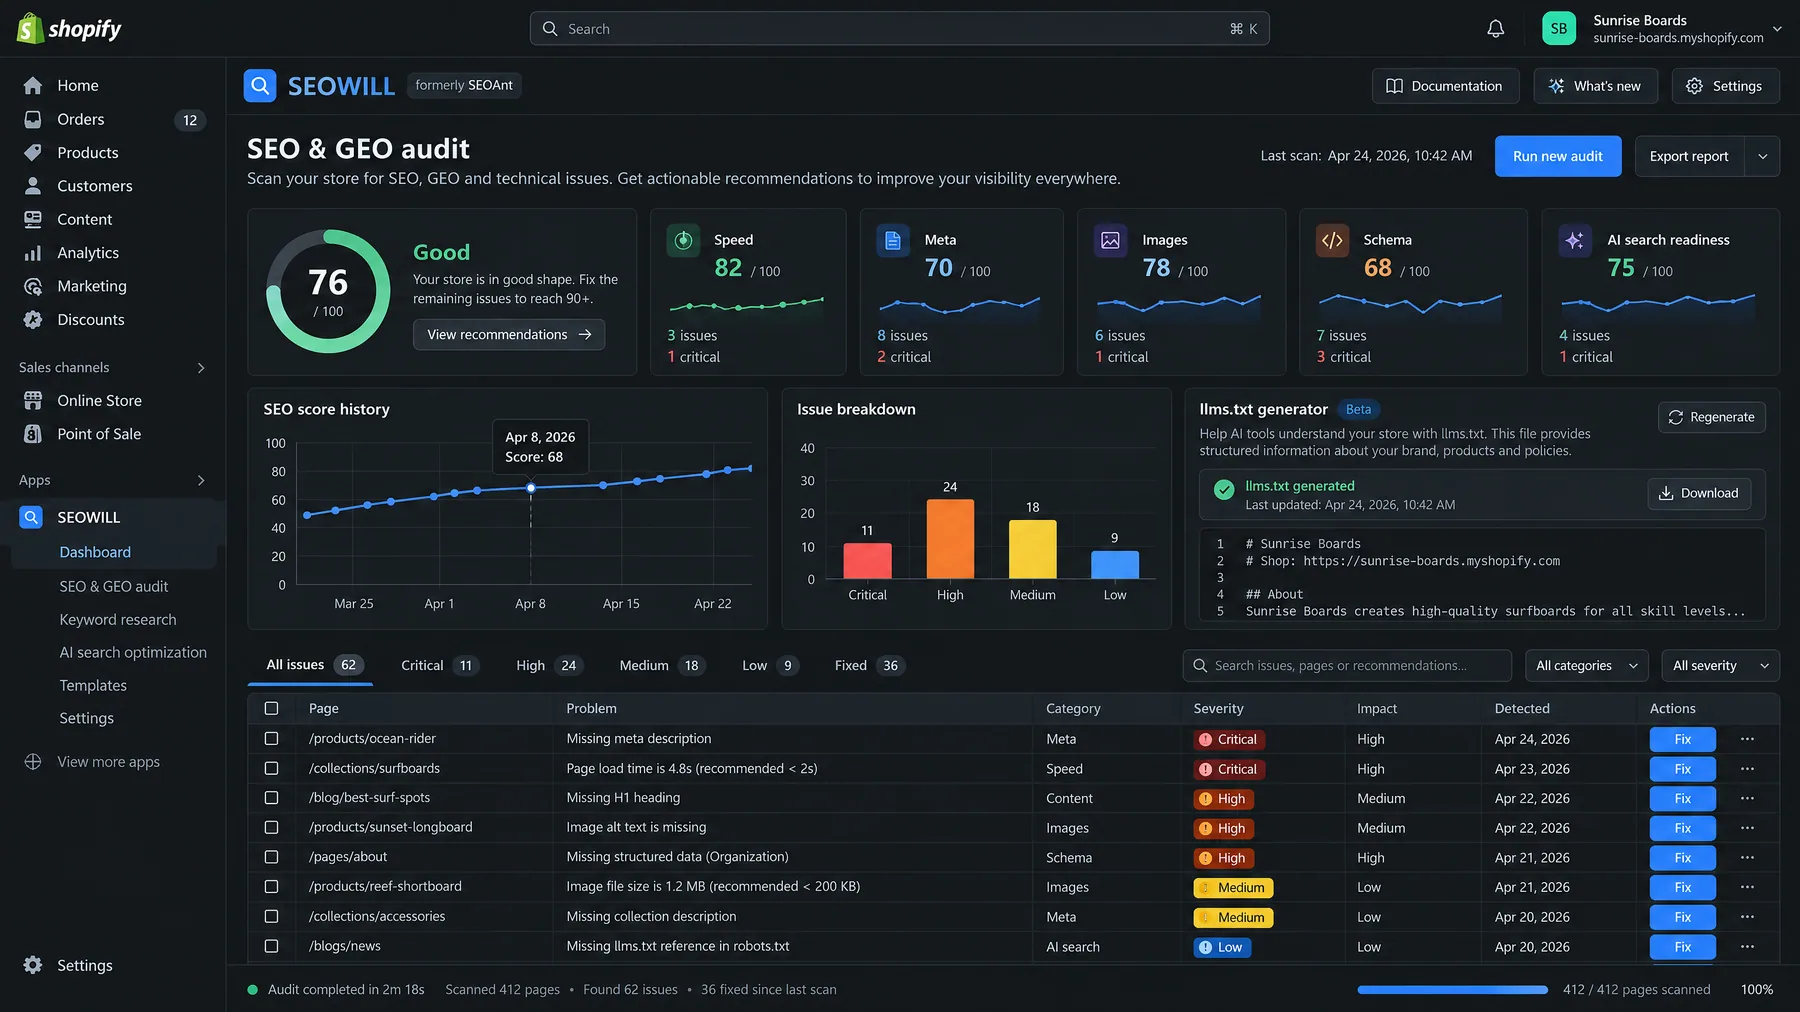The width and height of the screenshot is (1800, 1012).
Task: Expand the Apps section chevron
Action: (201, 481)
